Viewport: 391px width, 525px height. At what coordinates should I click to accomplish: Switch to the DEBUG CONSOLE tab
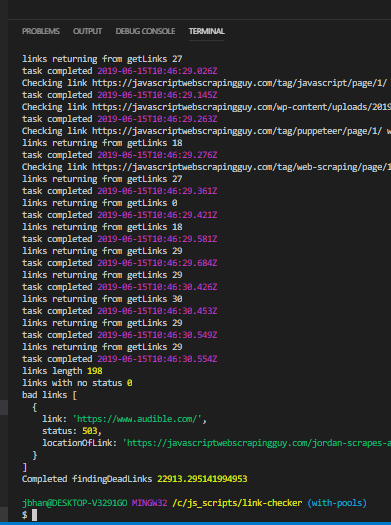click(x=145, y=31)
